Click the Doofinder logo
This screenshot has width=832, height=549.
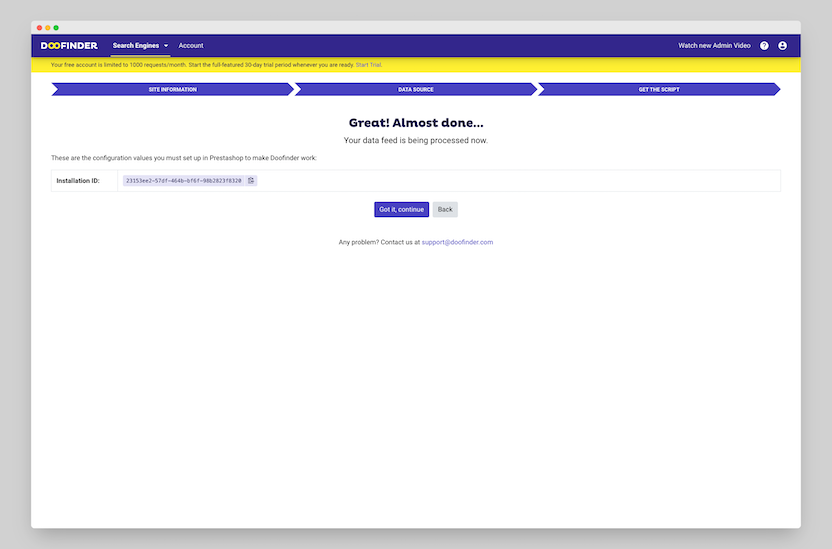click(x=69, y=46)
